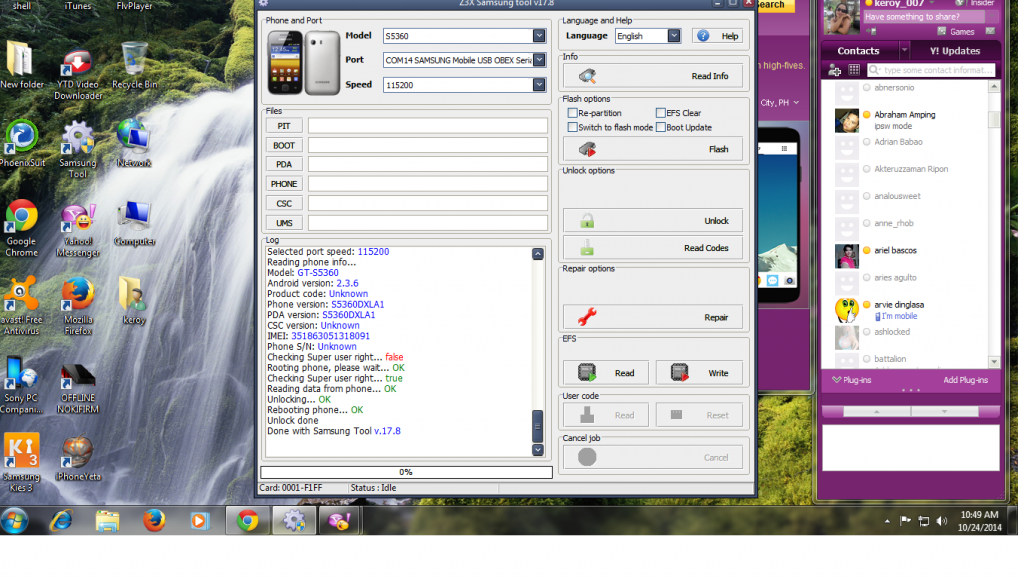Click the PDA file select button
The width and height of the screenshot is (1024, 578).
pos(284,164)
